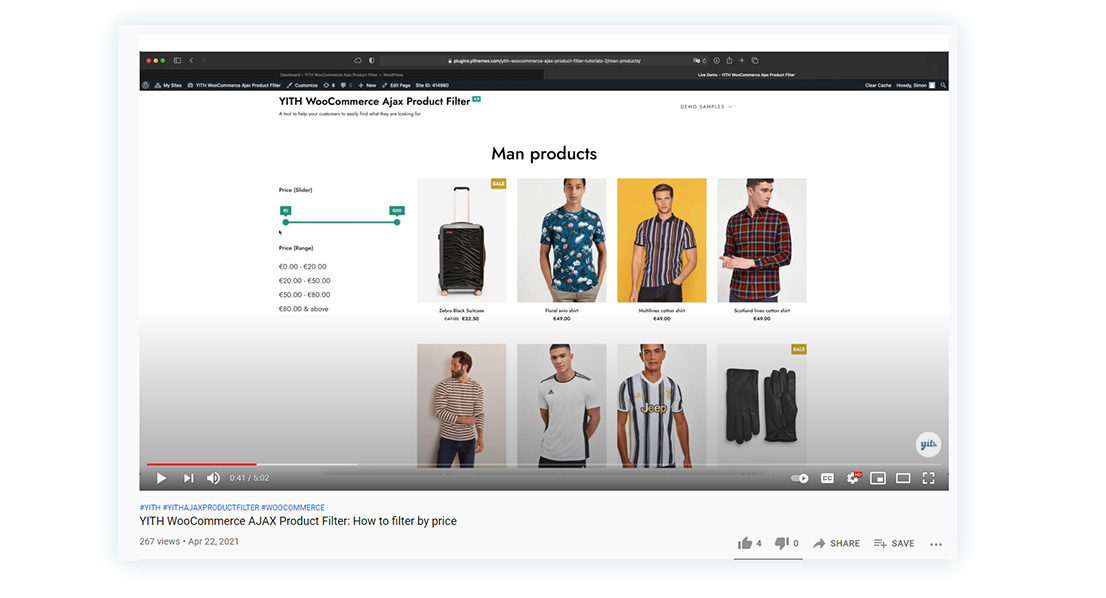
Task: Open the Jeep striped jersey product image
Action: (662, 405)
